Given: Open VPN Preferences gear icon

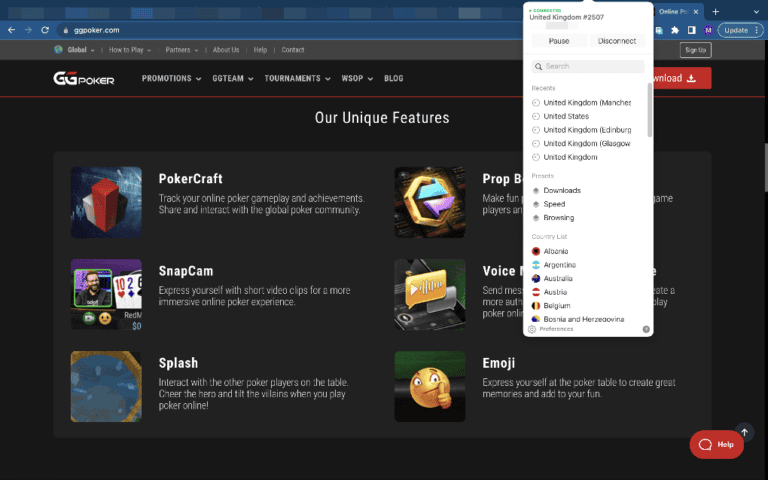Looking at the screenshot, I should 532,329.
